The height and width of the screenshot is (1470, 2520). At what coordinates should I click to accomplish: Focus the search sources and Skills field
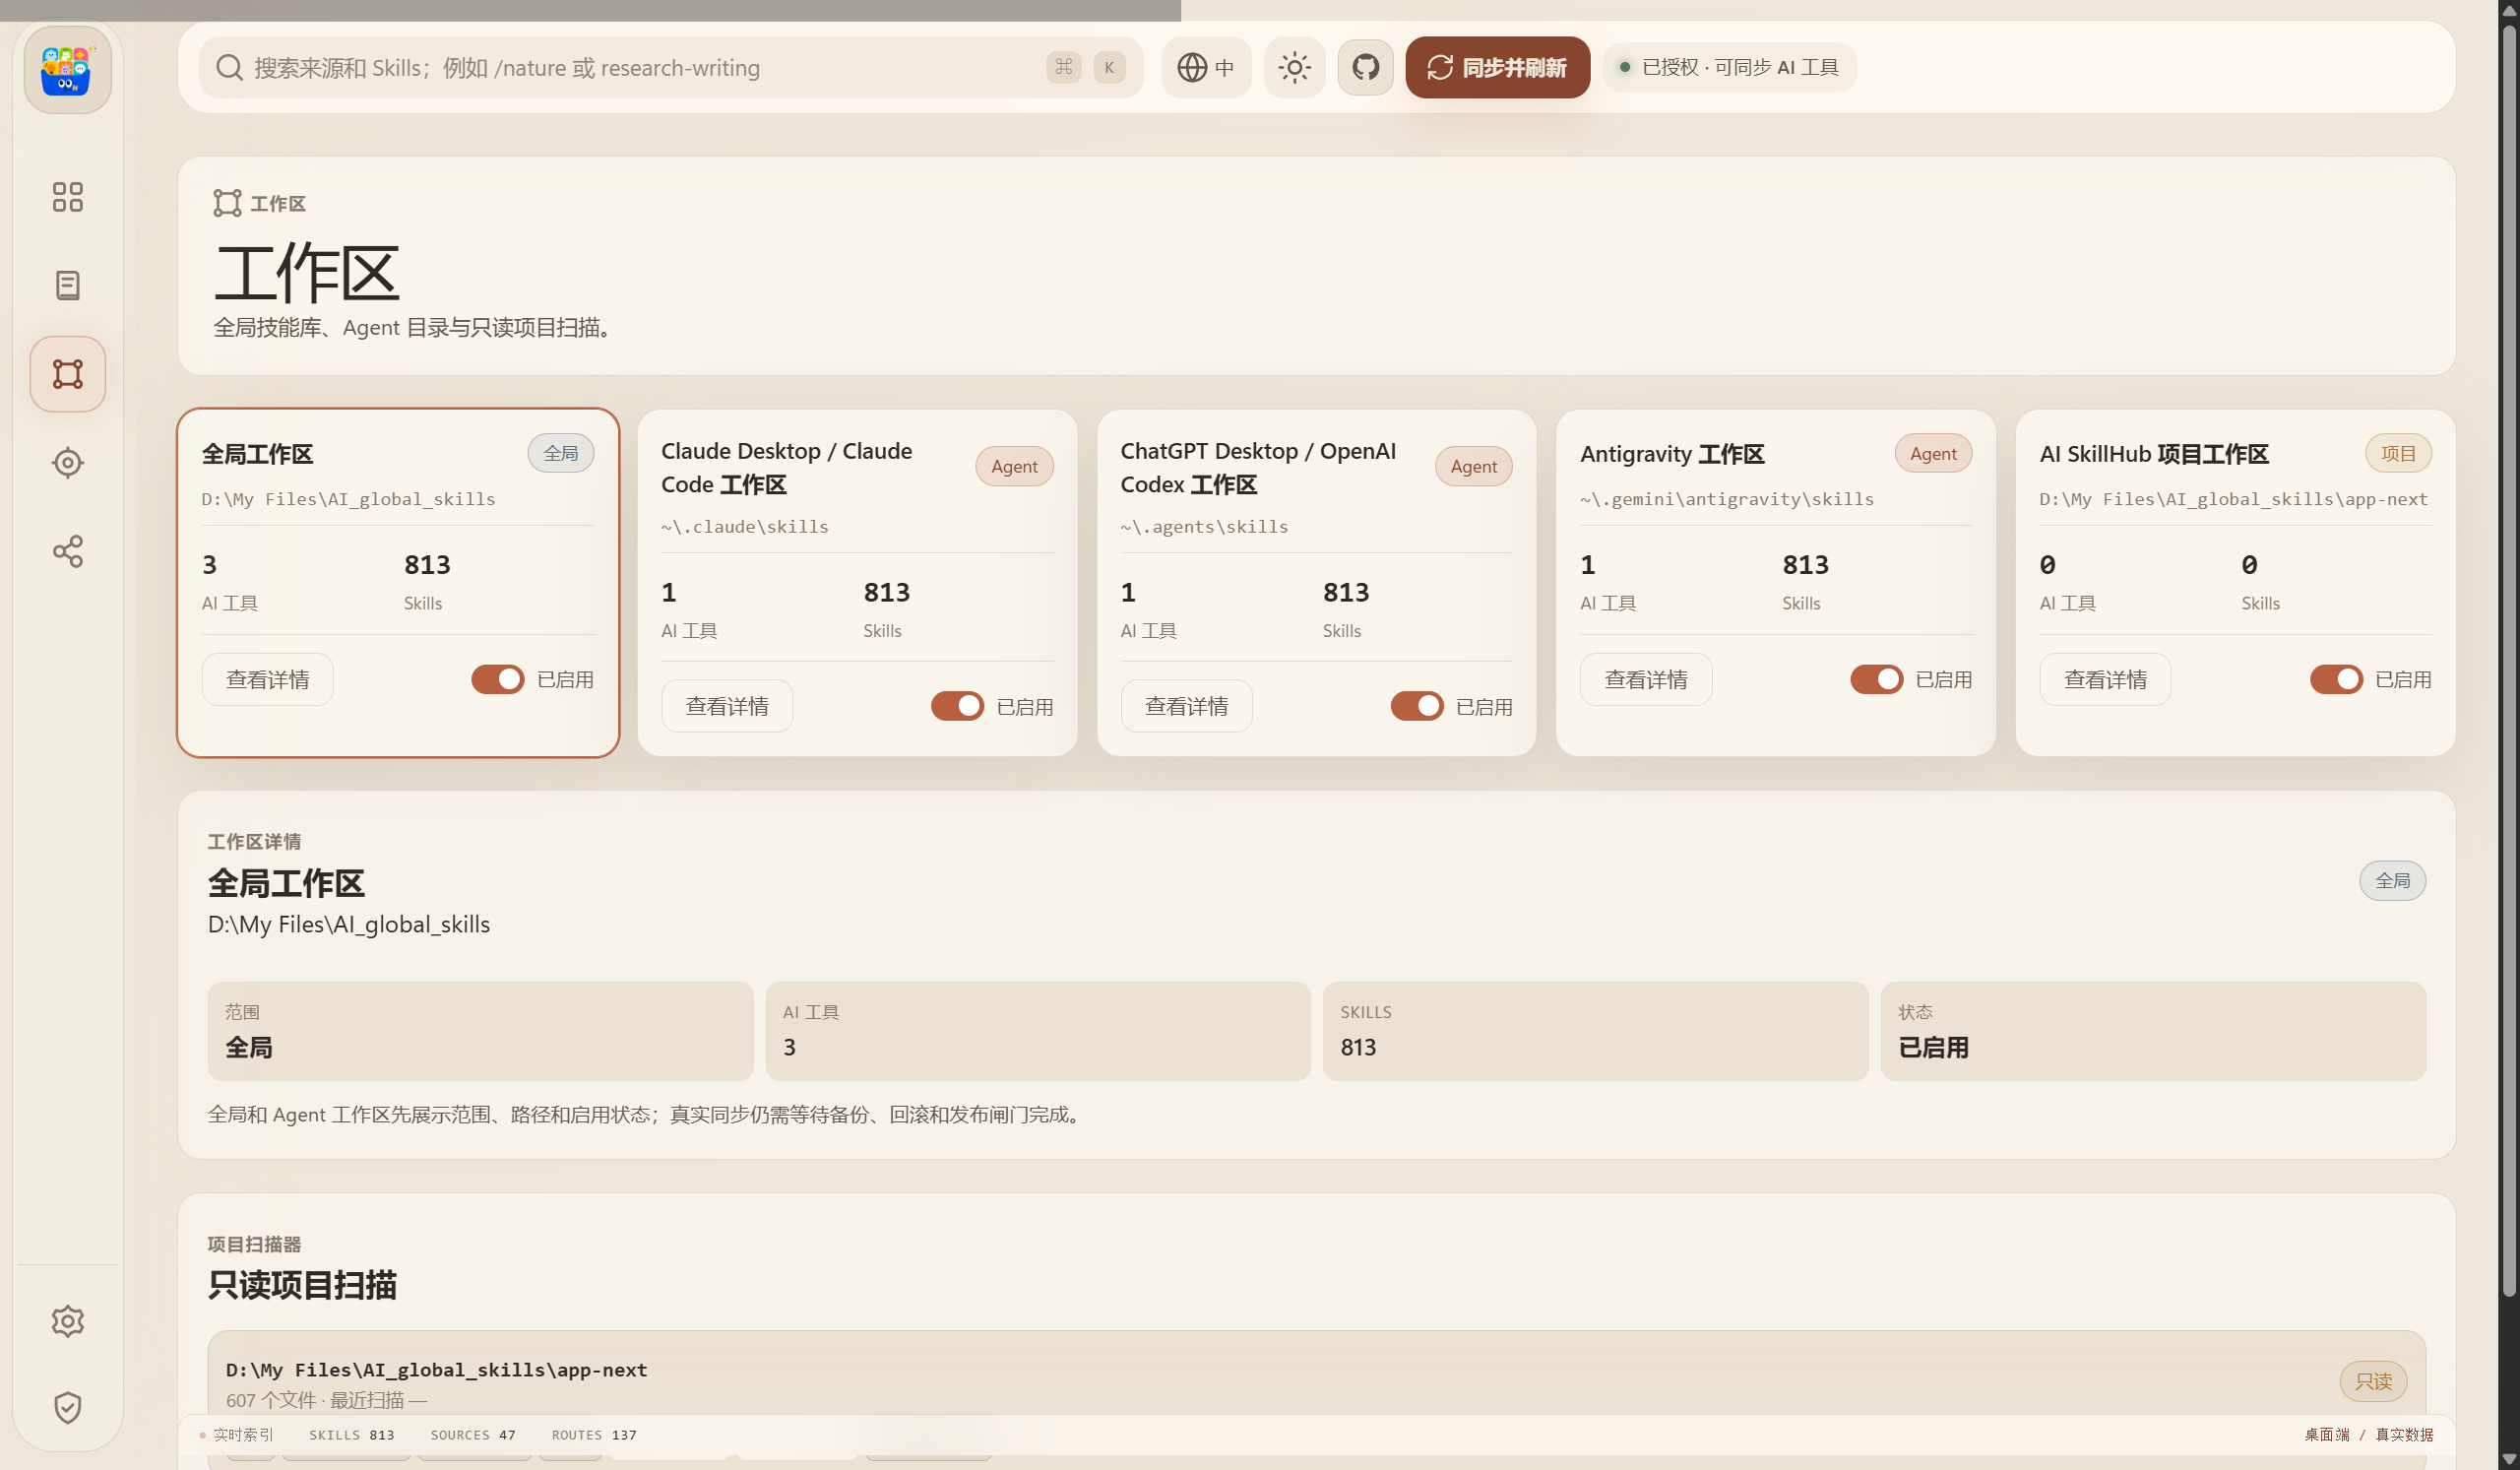coord(670,67)
